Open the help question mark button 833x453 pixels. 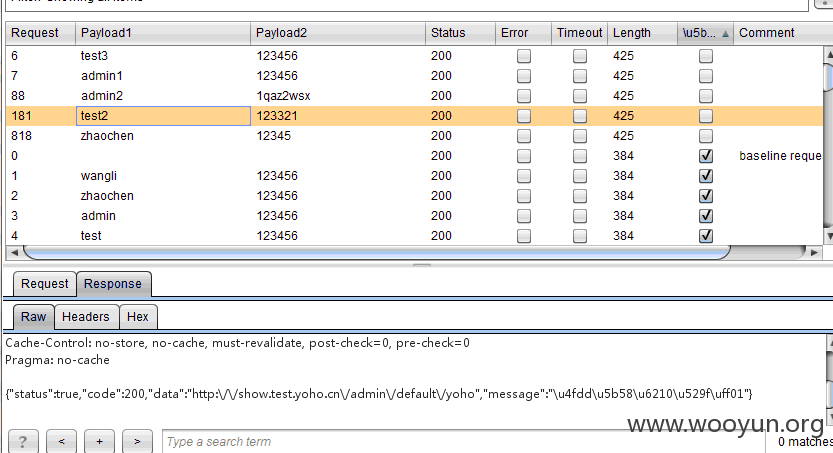23,441
